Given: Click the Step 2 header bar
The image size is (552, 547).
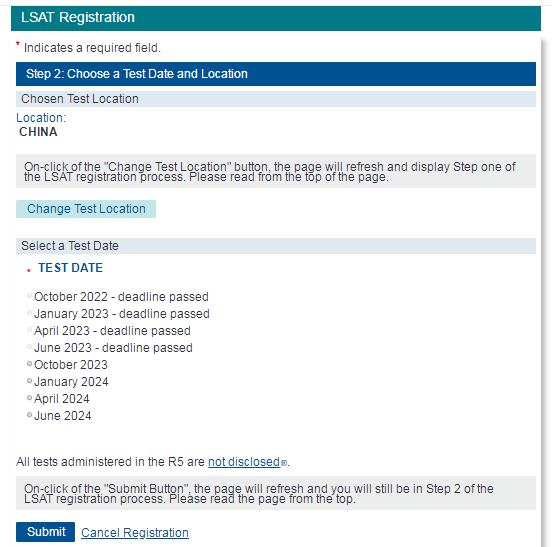Looking at the screenshot, I should (276, 74).
